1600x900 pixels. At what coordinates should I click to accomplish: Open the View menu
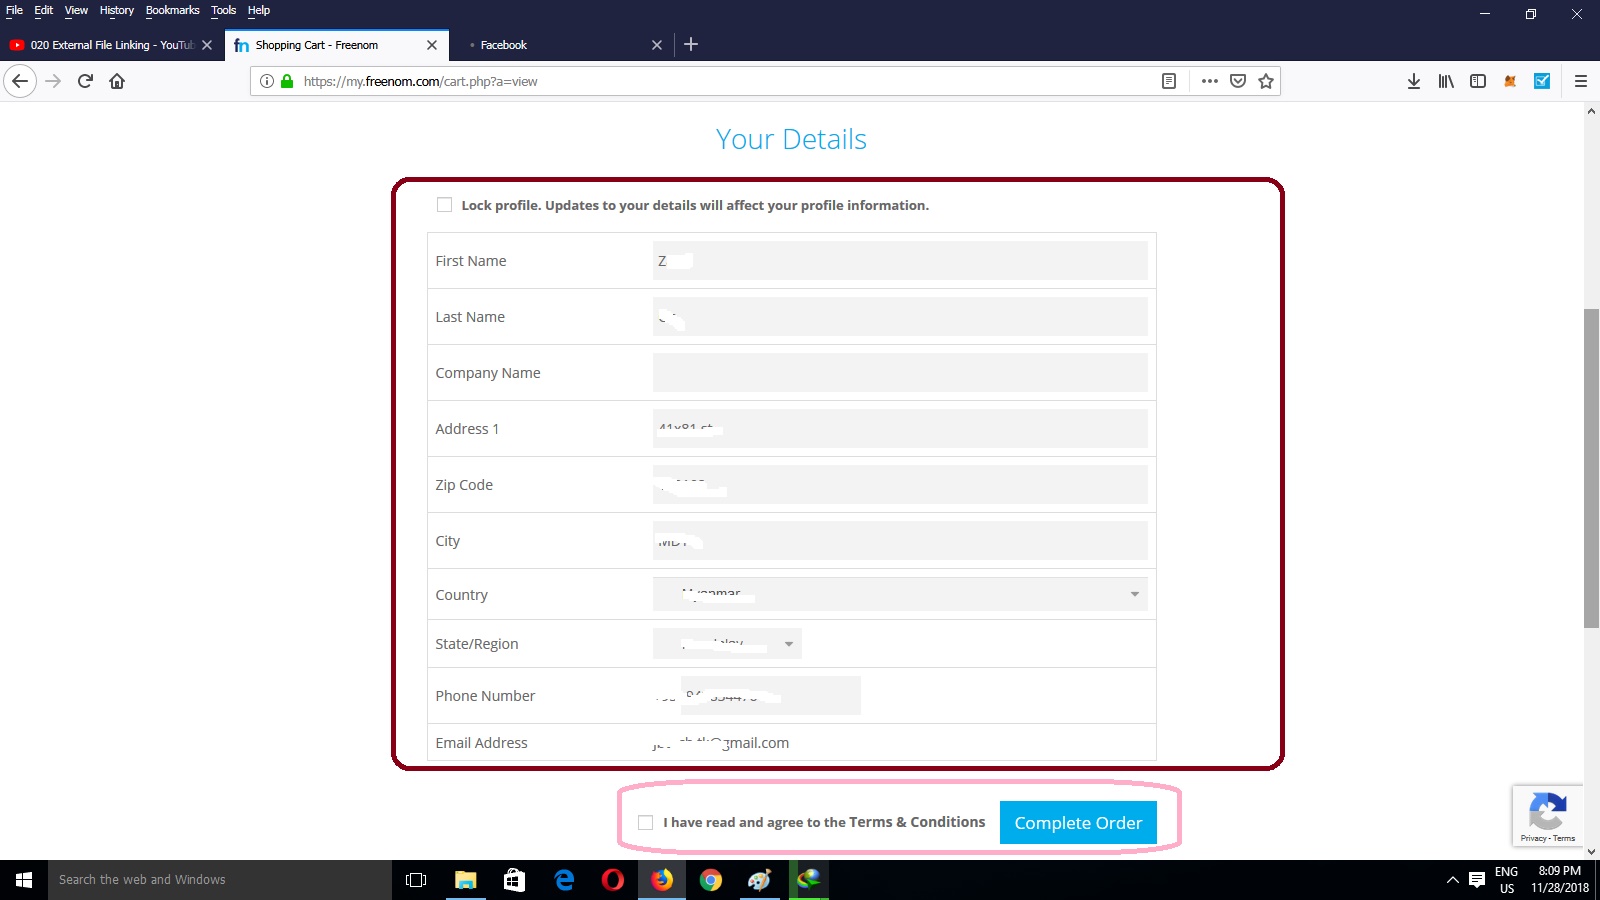point(76,10)
